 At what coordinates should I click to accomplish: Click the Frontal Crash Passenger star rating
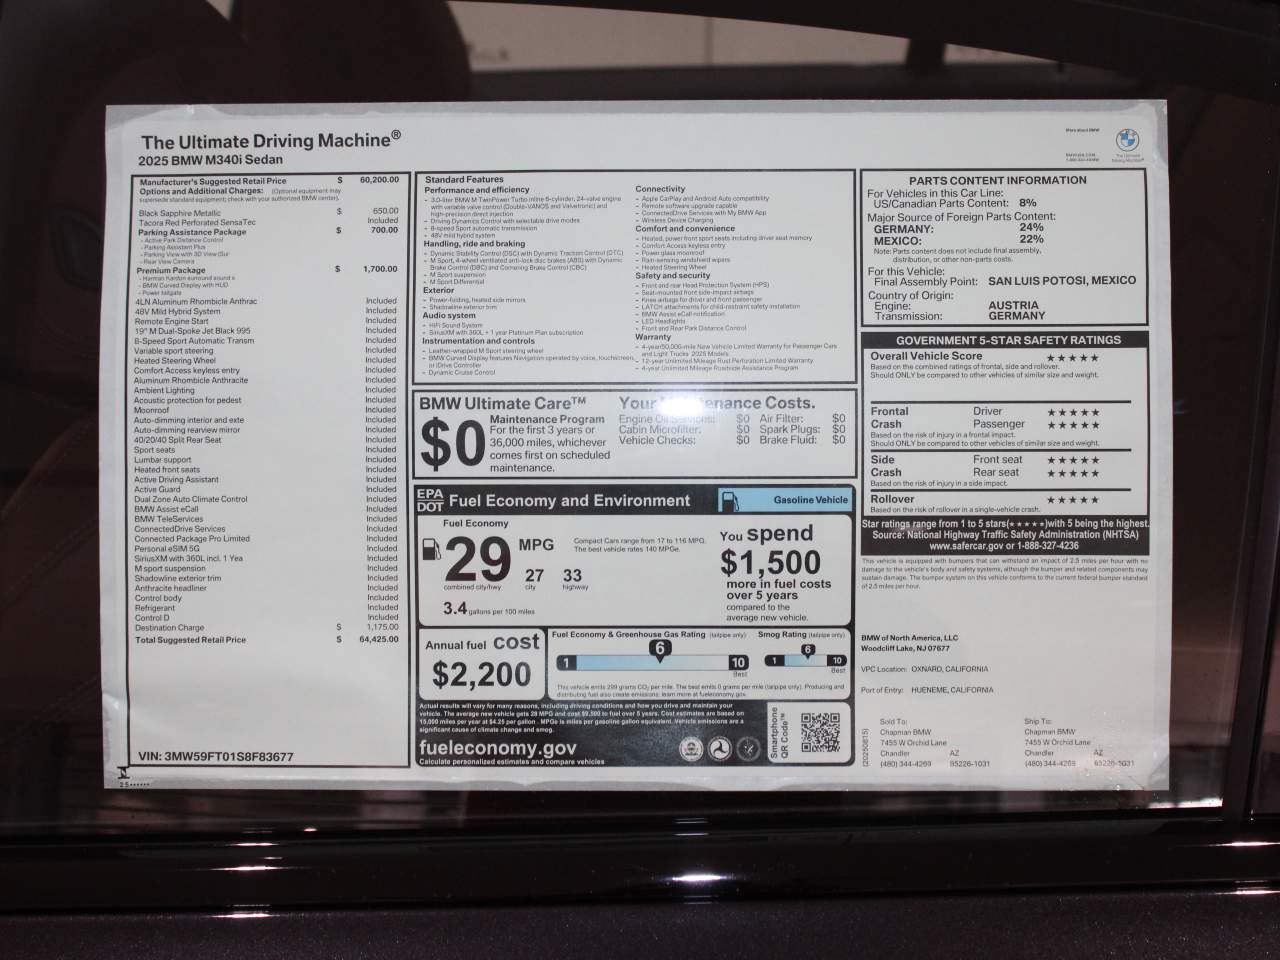[1073, 425]
